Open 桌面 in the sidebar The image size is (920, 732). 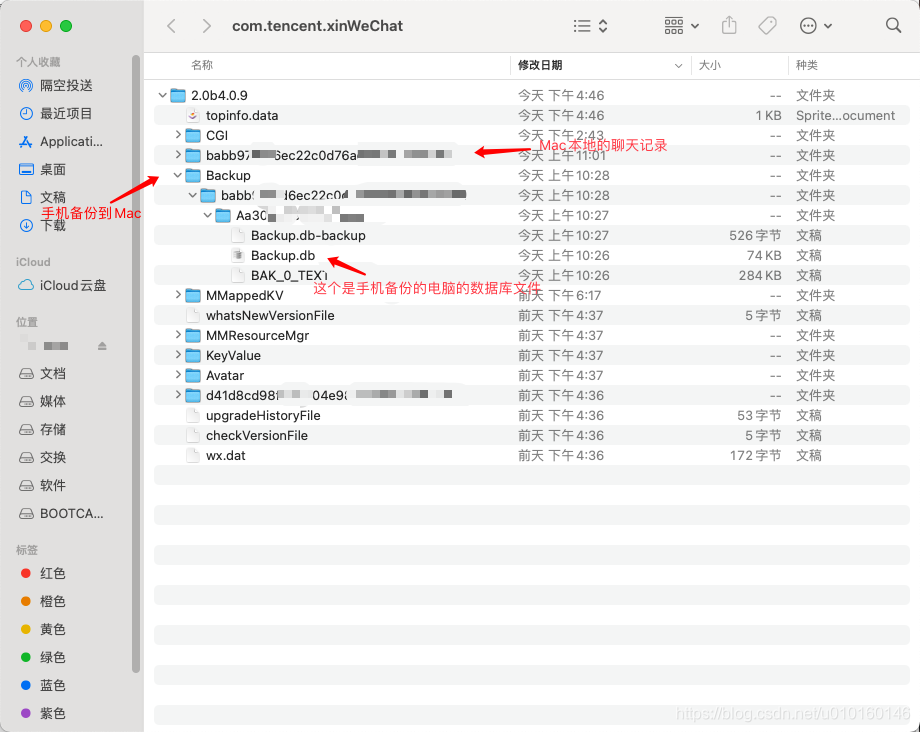coord(42,170)
